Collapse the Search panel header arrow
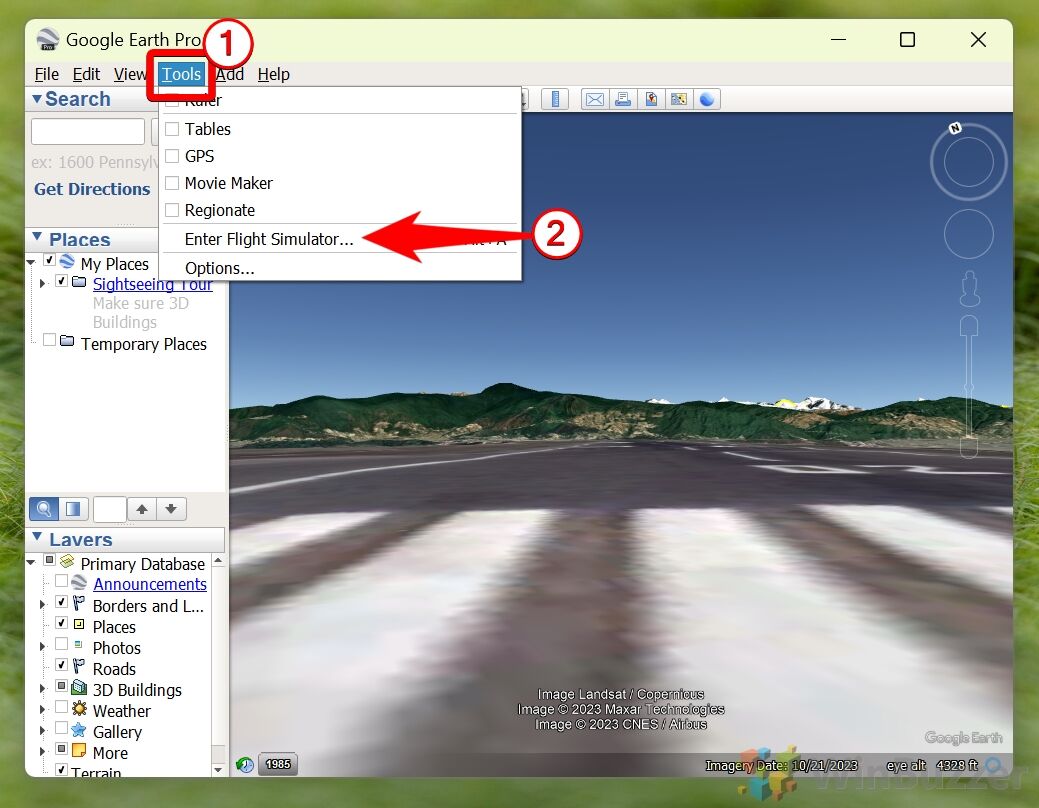The width and height of the screenshot is (1039, 808). click(37, 99)
